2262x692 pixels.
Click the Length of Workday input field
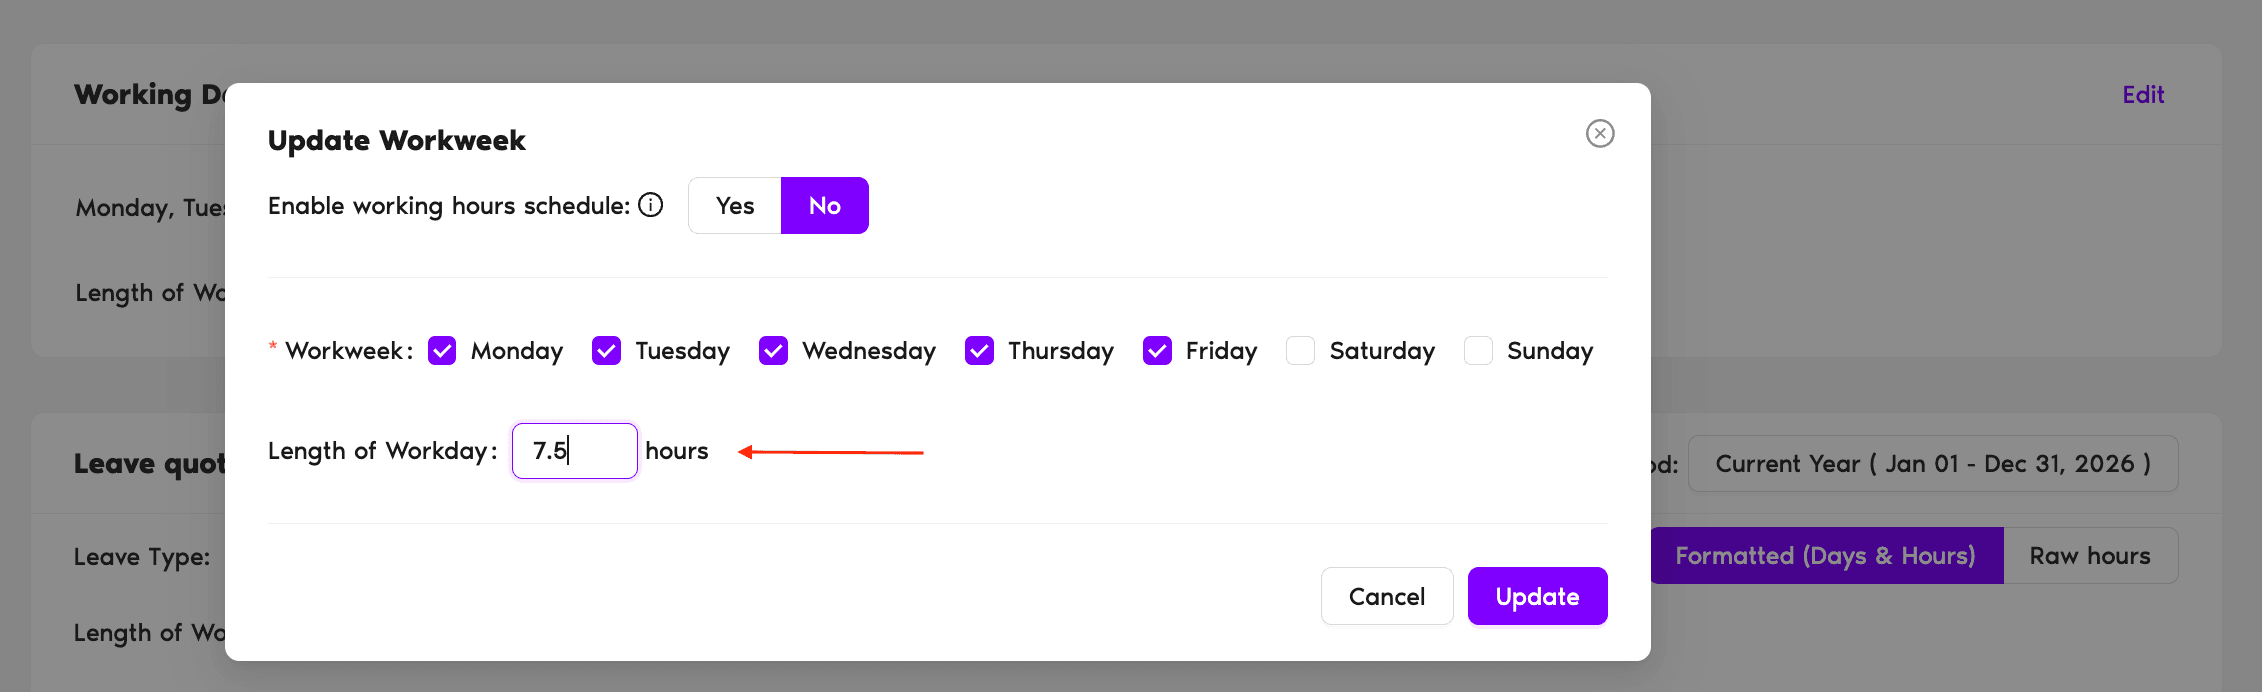click(x=574, y=451)
